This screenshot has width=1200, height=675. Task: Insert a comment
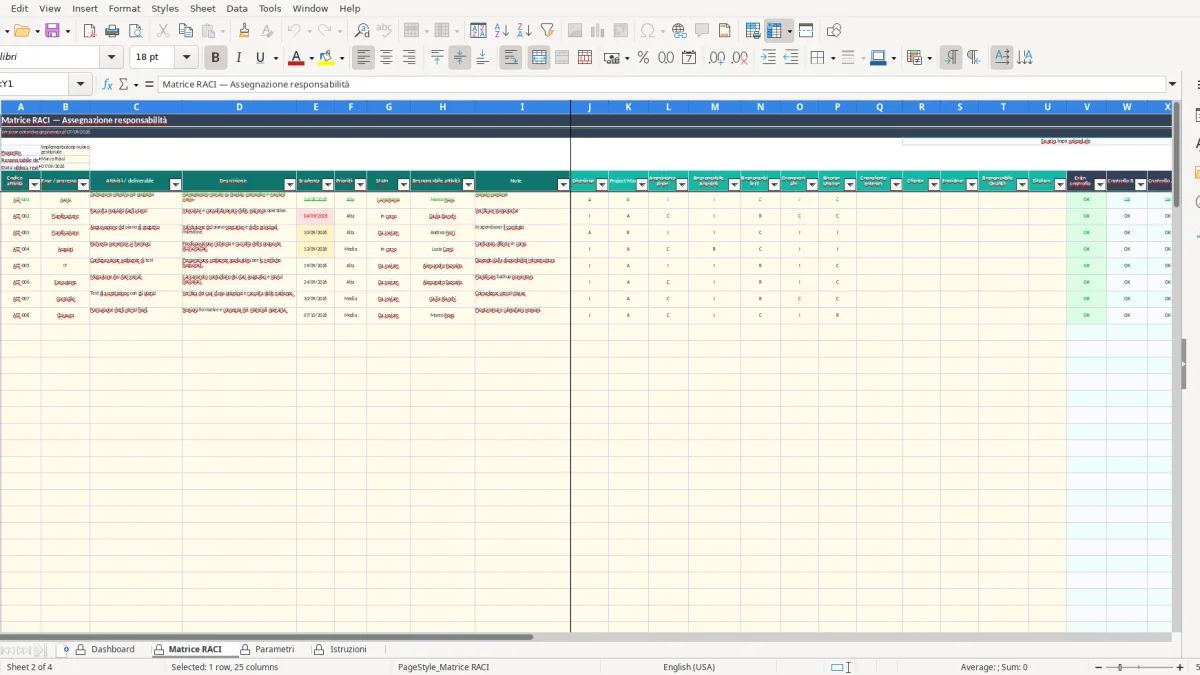702,31
